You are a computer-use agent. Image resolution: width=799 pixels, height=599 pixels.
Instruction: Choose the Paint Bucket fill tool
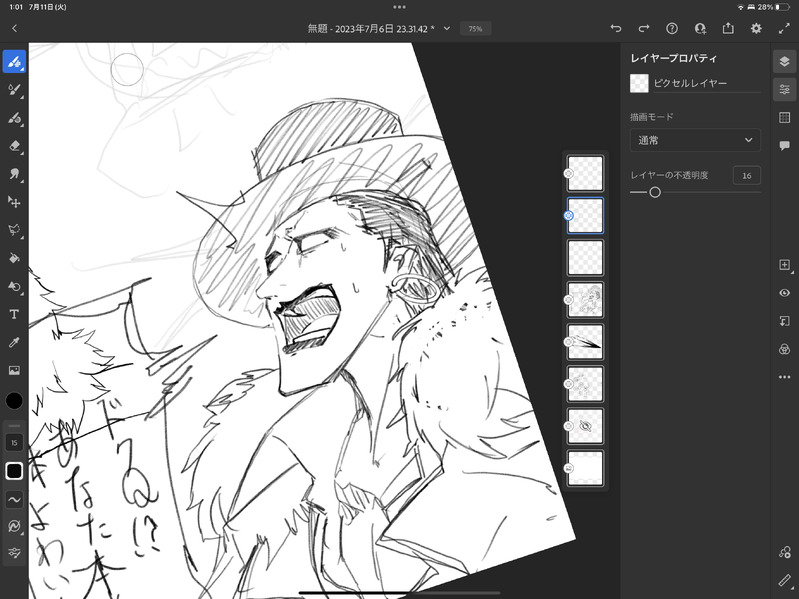tap(14, 258)
